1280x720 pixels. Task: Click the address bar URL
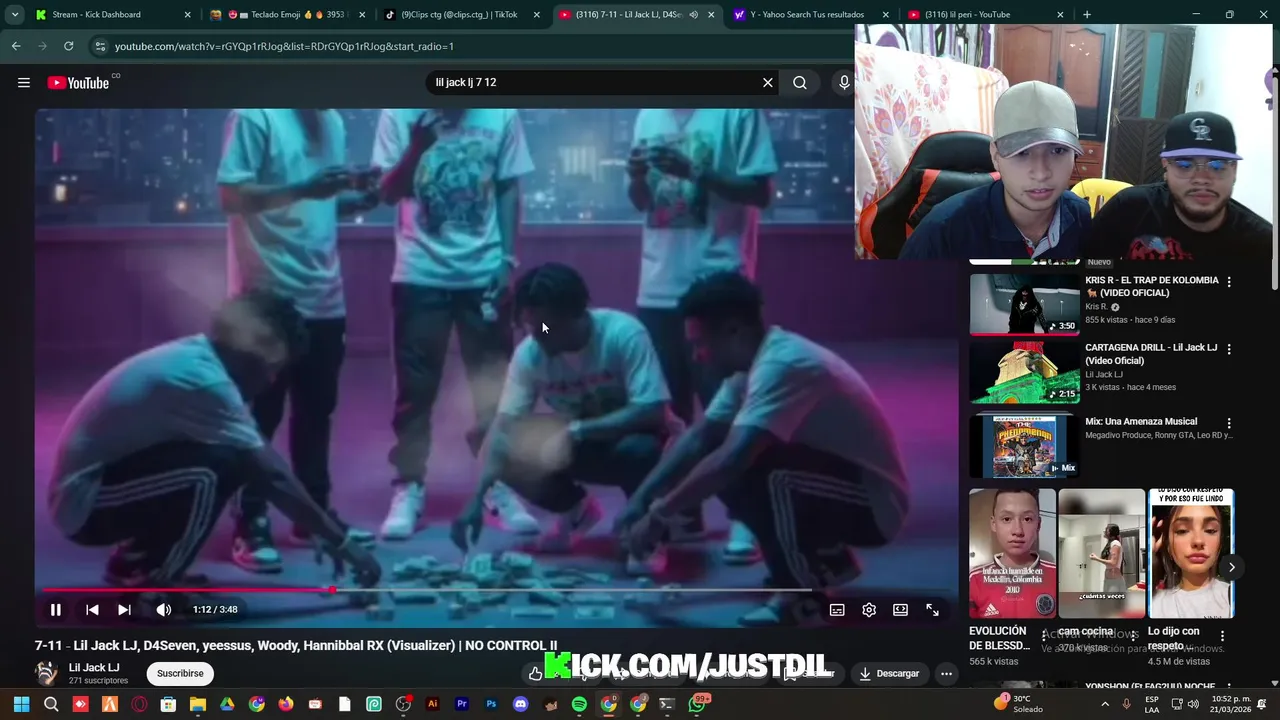[284, 46]
